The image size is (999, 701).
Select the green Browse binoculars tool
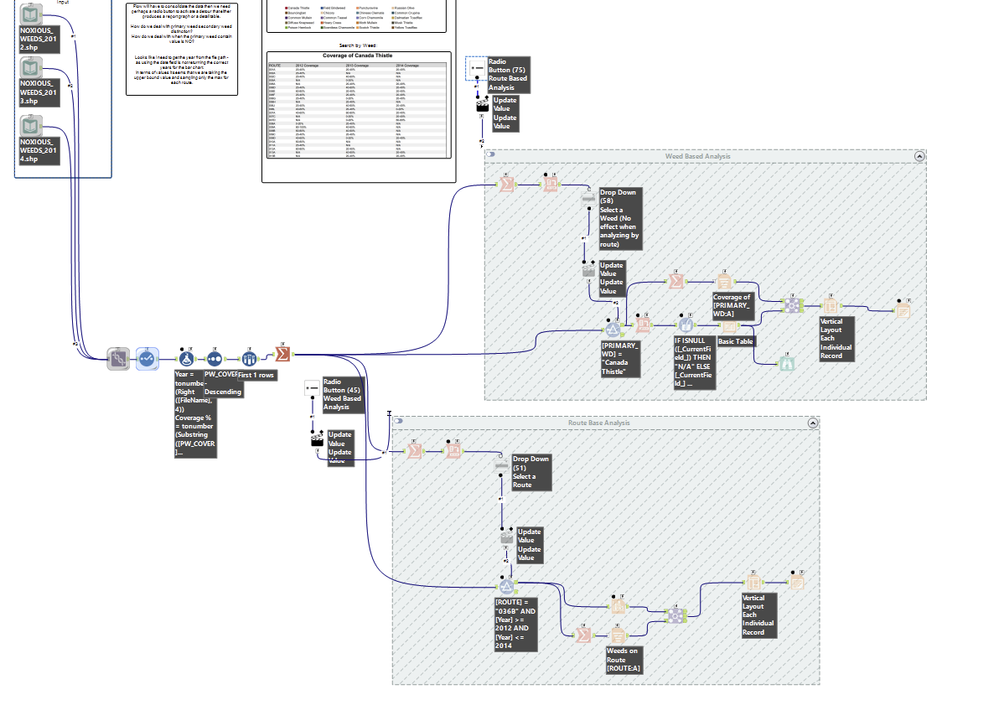(x=787, y=364)
